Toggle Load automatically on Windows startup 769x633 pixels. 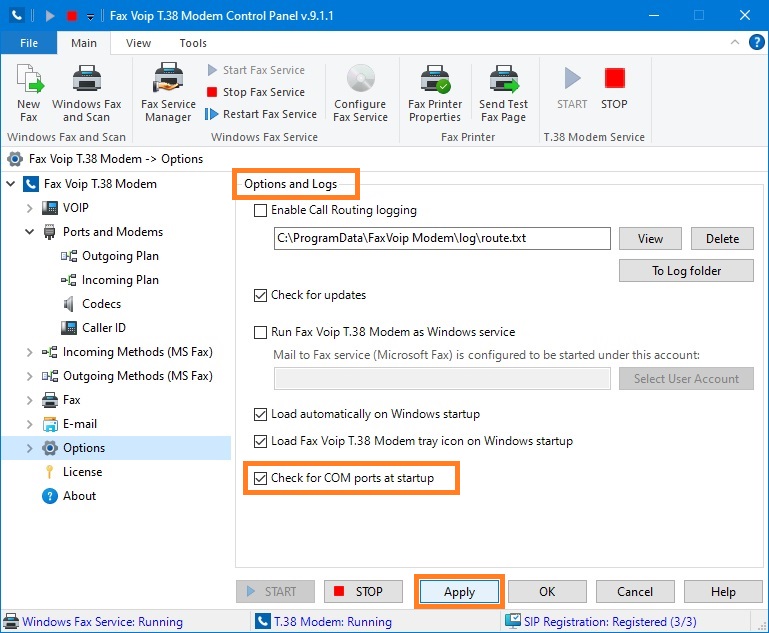tap(260, 415)
